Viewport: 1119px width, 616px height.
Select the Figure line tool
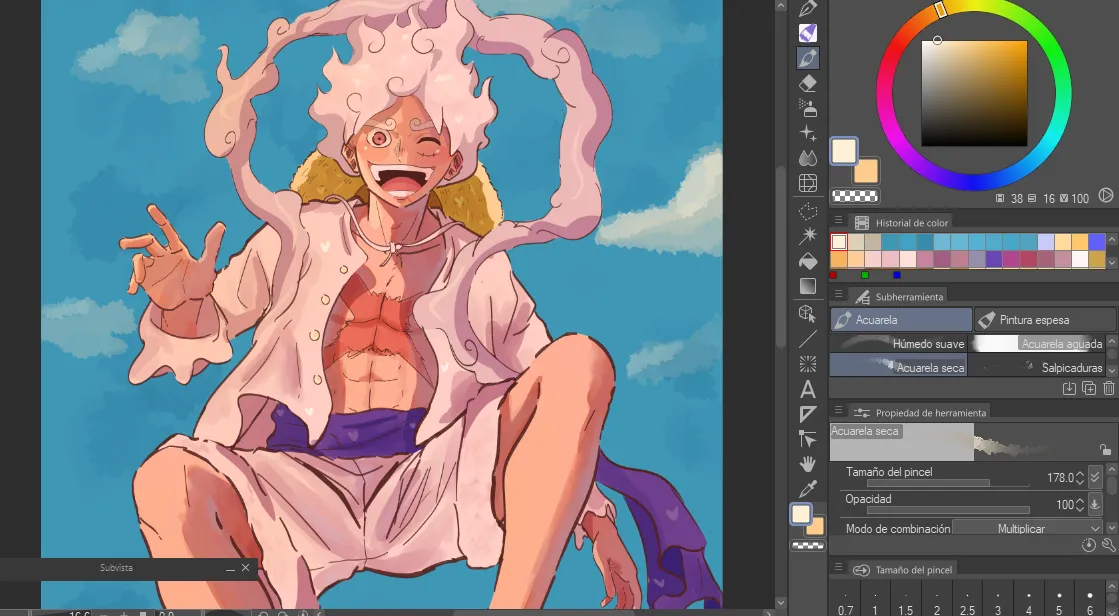(808, 339)
